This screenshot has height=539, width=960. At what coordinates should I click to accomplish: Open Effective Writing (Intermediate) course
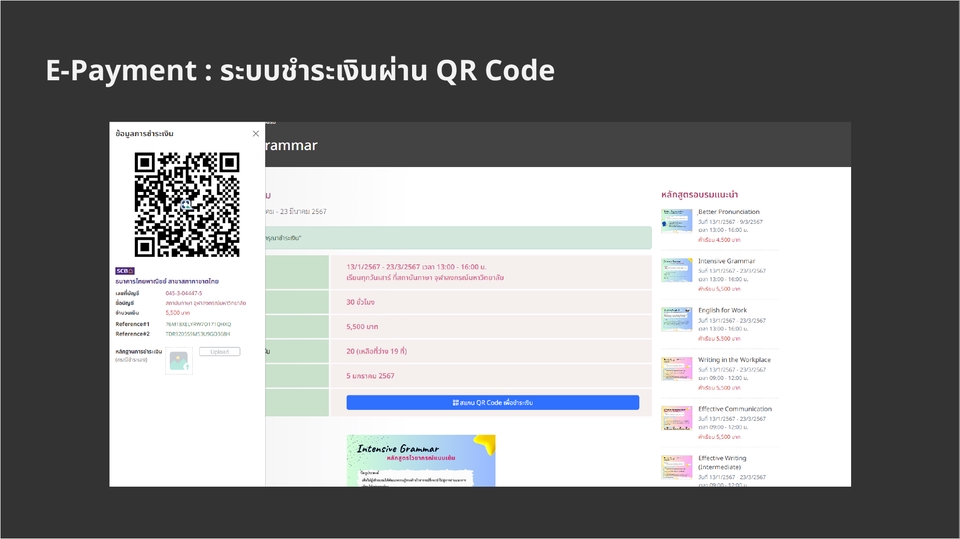[x=722, y=462]
